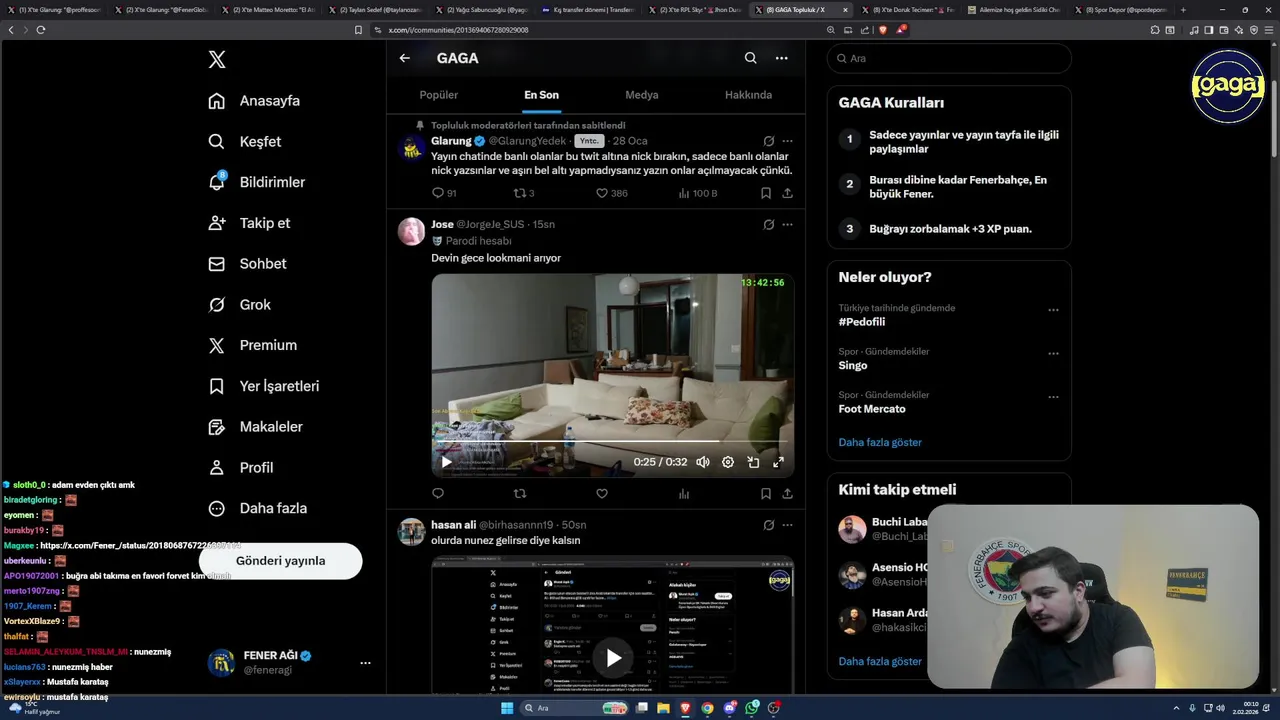Click the browser address bar URL

[458, 30]
